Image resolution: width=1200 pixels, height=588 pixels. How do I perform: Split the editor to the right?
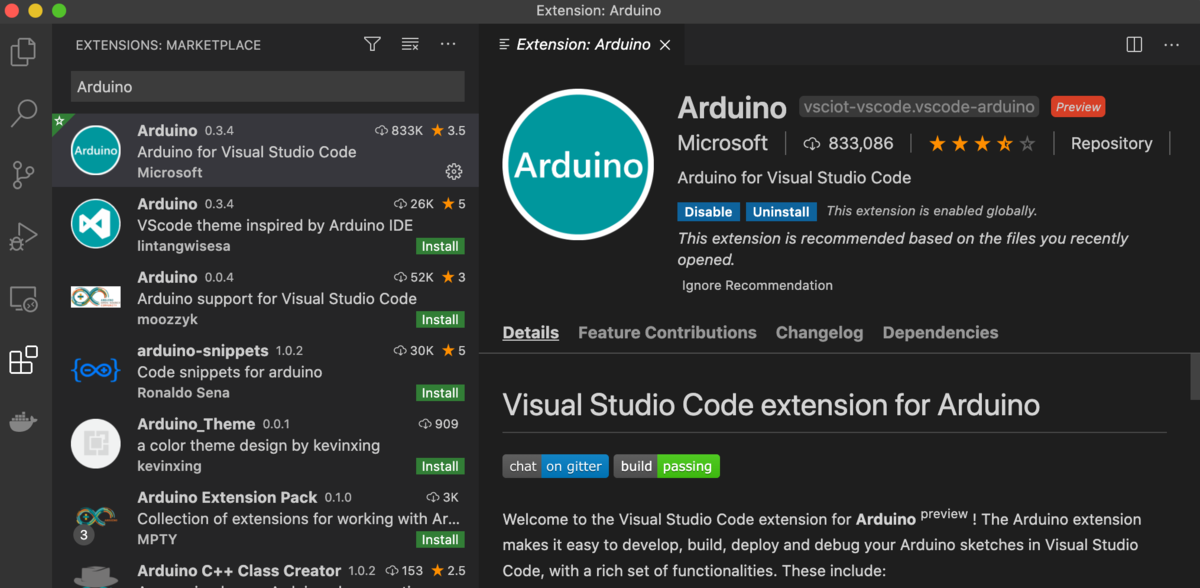click(x=1134, y=44)
